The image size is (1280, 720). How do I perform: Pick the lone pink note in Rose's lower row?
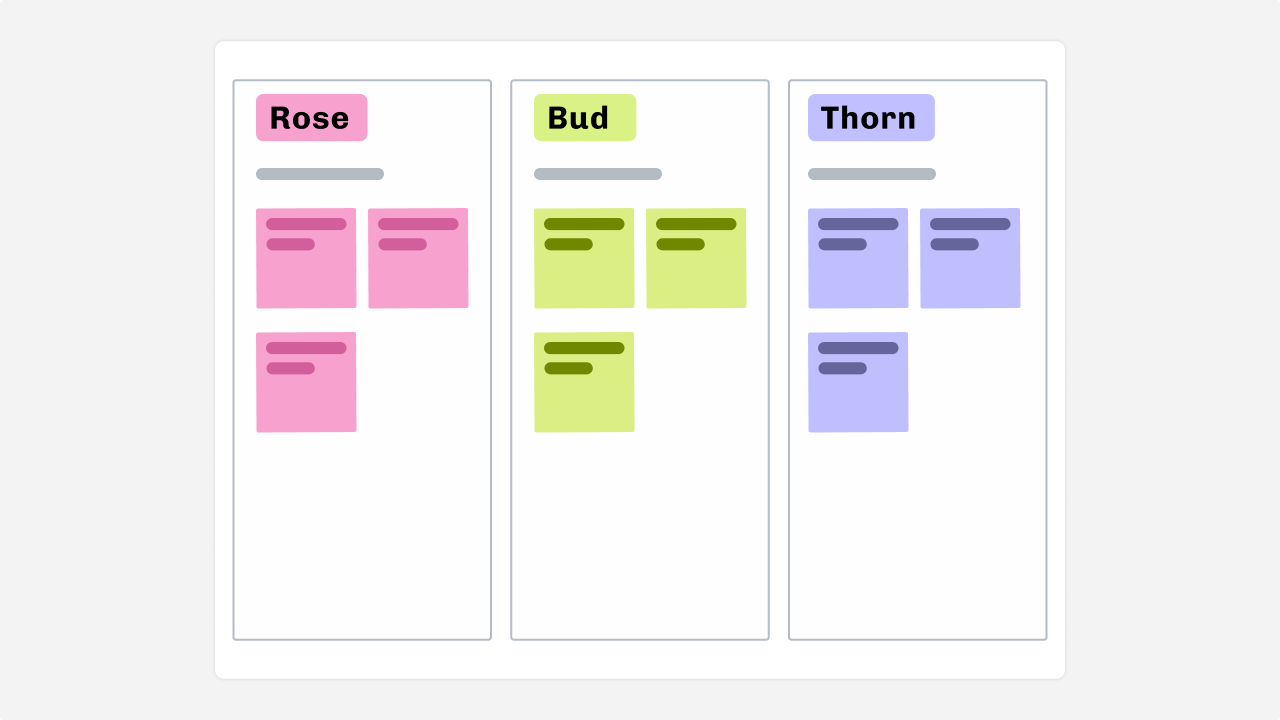[x=306, y=394]
